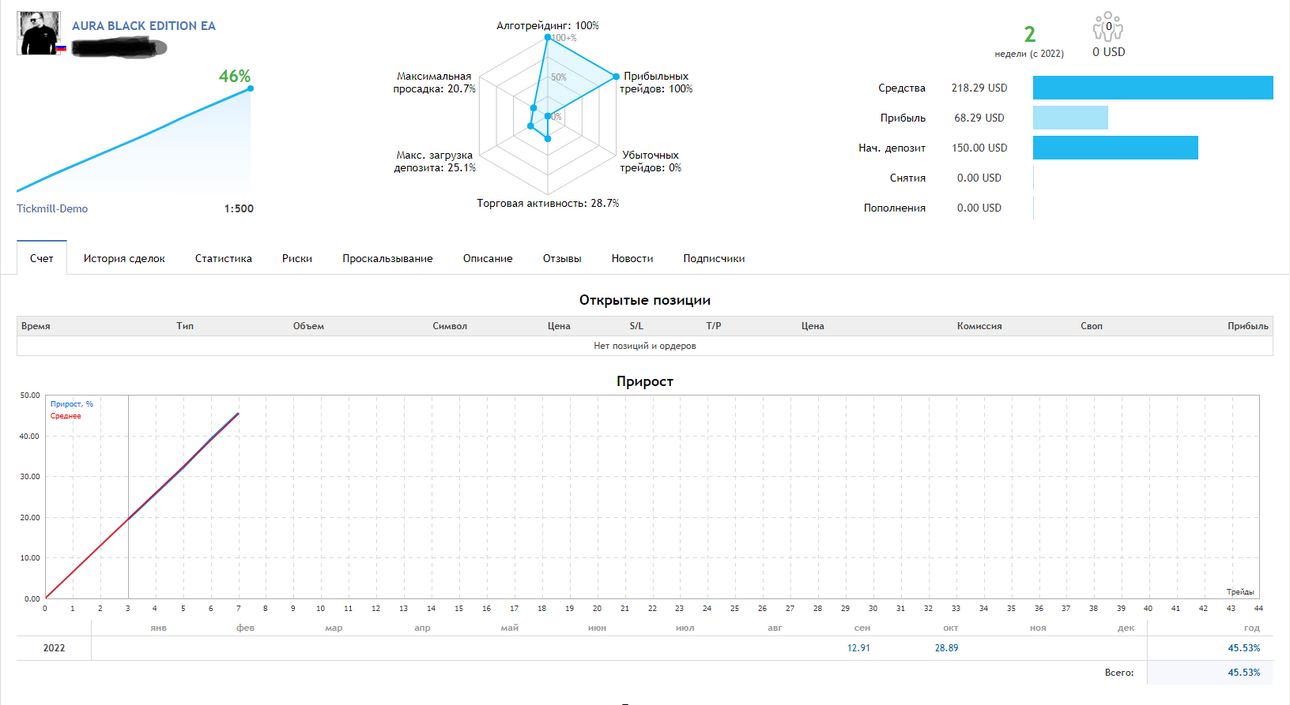Open the История сделок tab
Viewport: 1290px width, 705px height.
[124, 258]
